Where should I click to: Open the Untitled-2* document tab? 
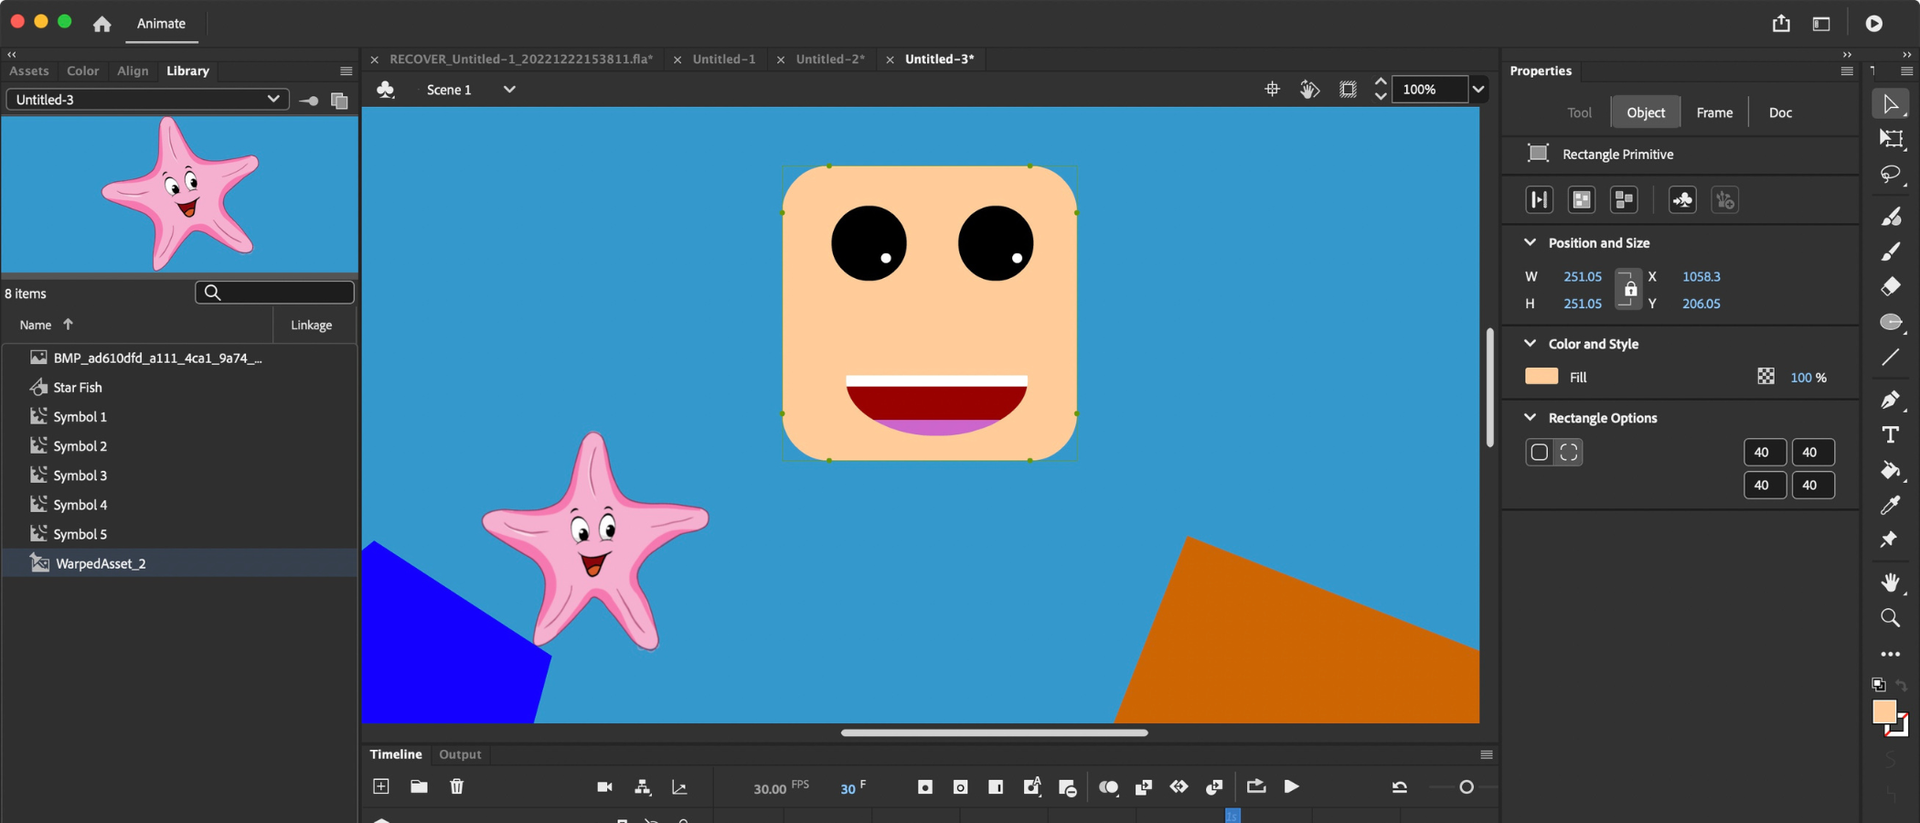coord(830,59)
